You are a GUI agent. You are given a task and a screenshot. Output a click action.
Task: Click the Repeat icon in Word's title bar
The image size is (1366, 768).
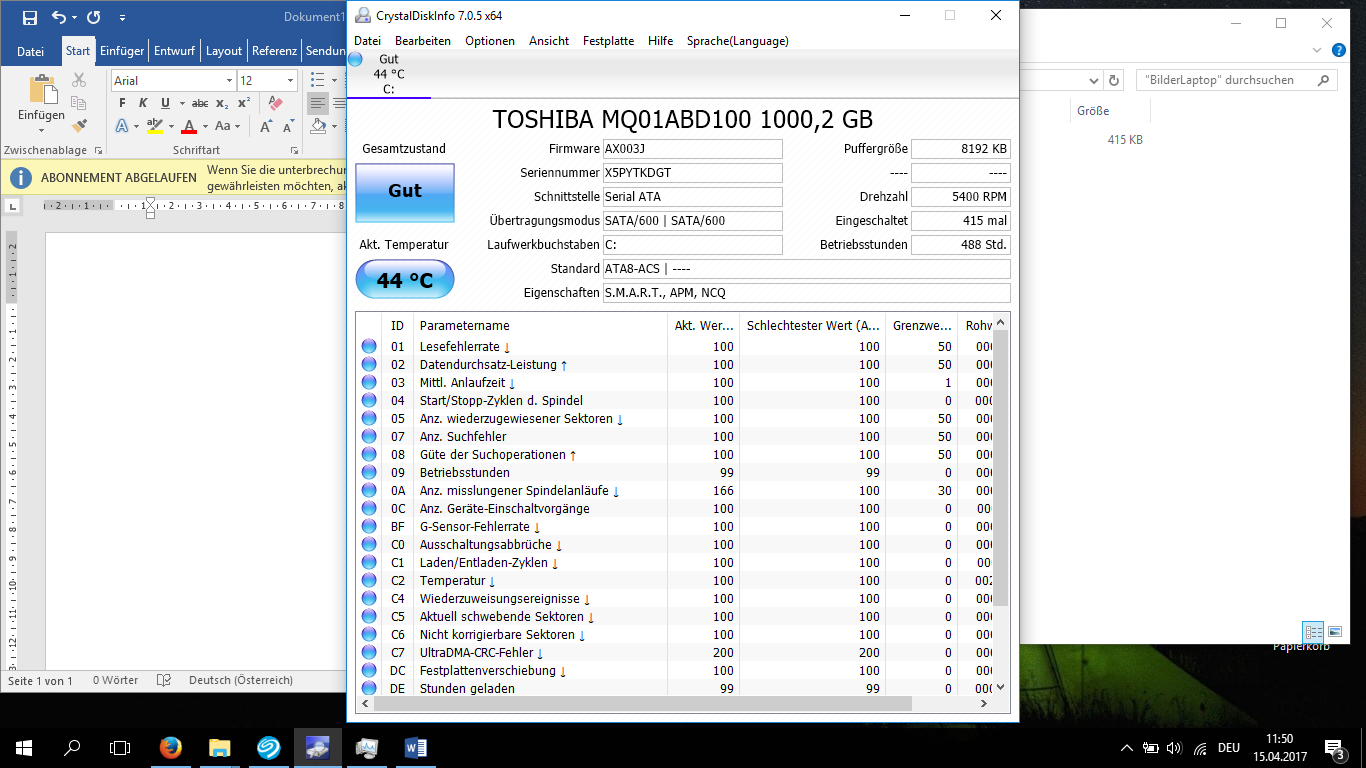coord(94,17)
